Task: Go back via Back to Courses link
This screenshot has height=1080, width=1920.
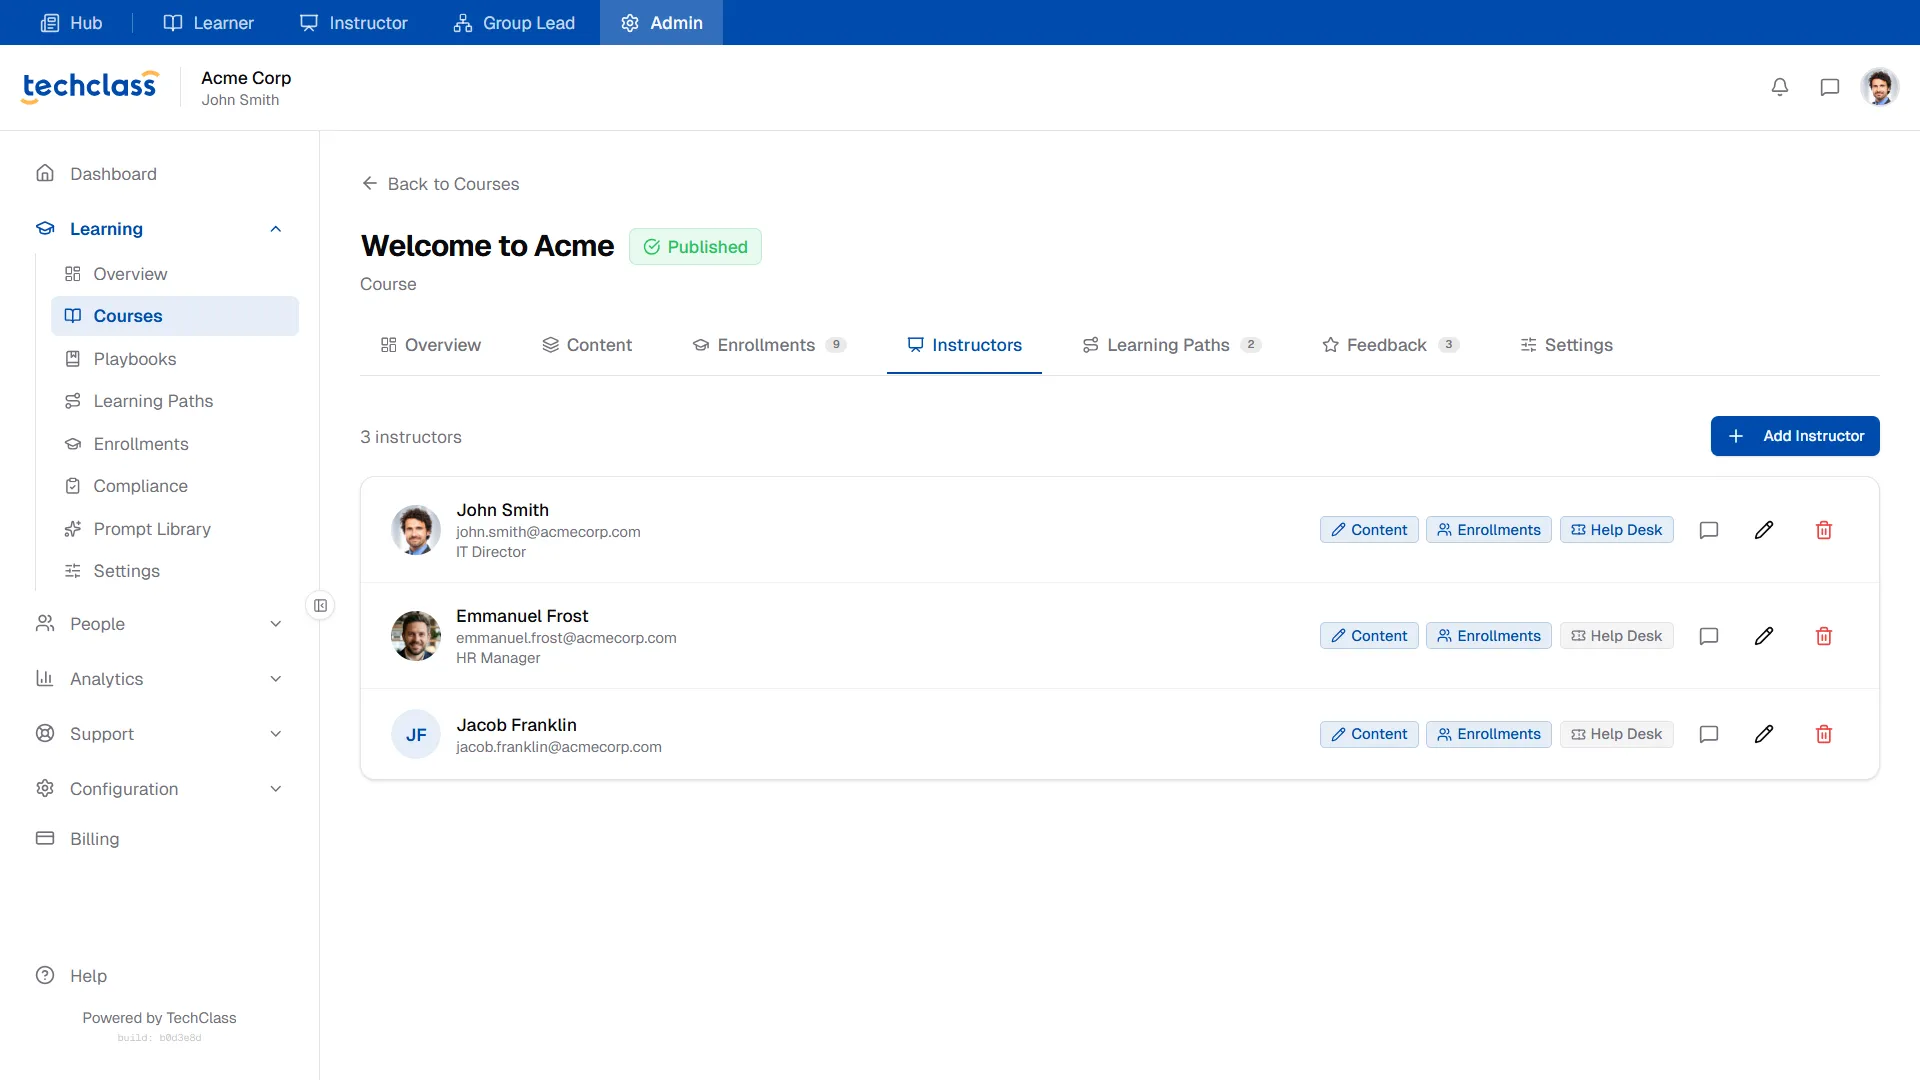Action: 440,184
